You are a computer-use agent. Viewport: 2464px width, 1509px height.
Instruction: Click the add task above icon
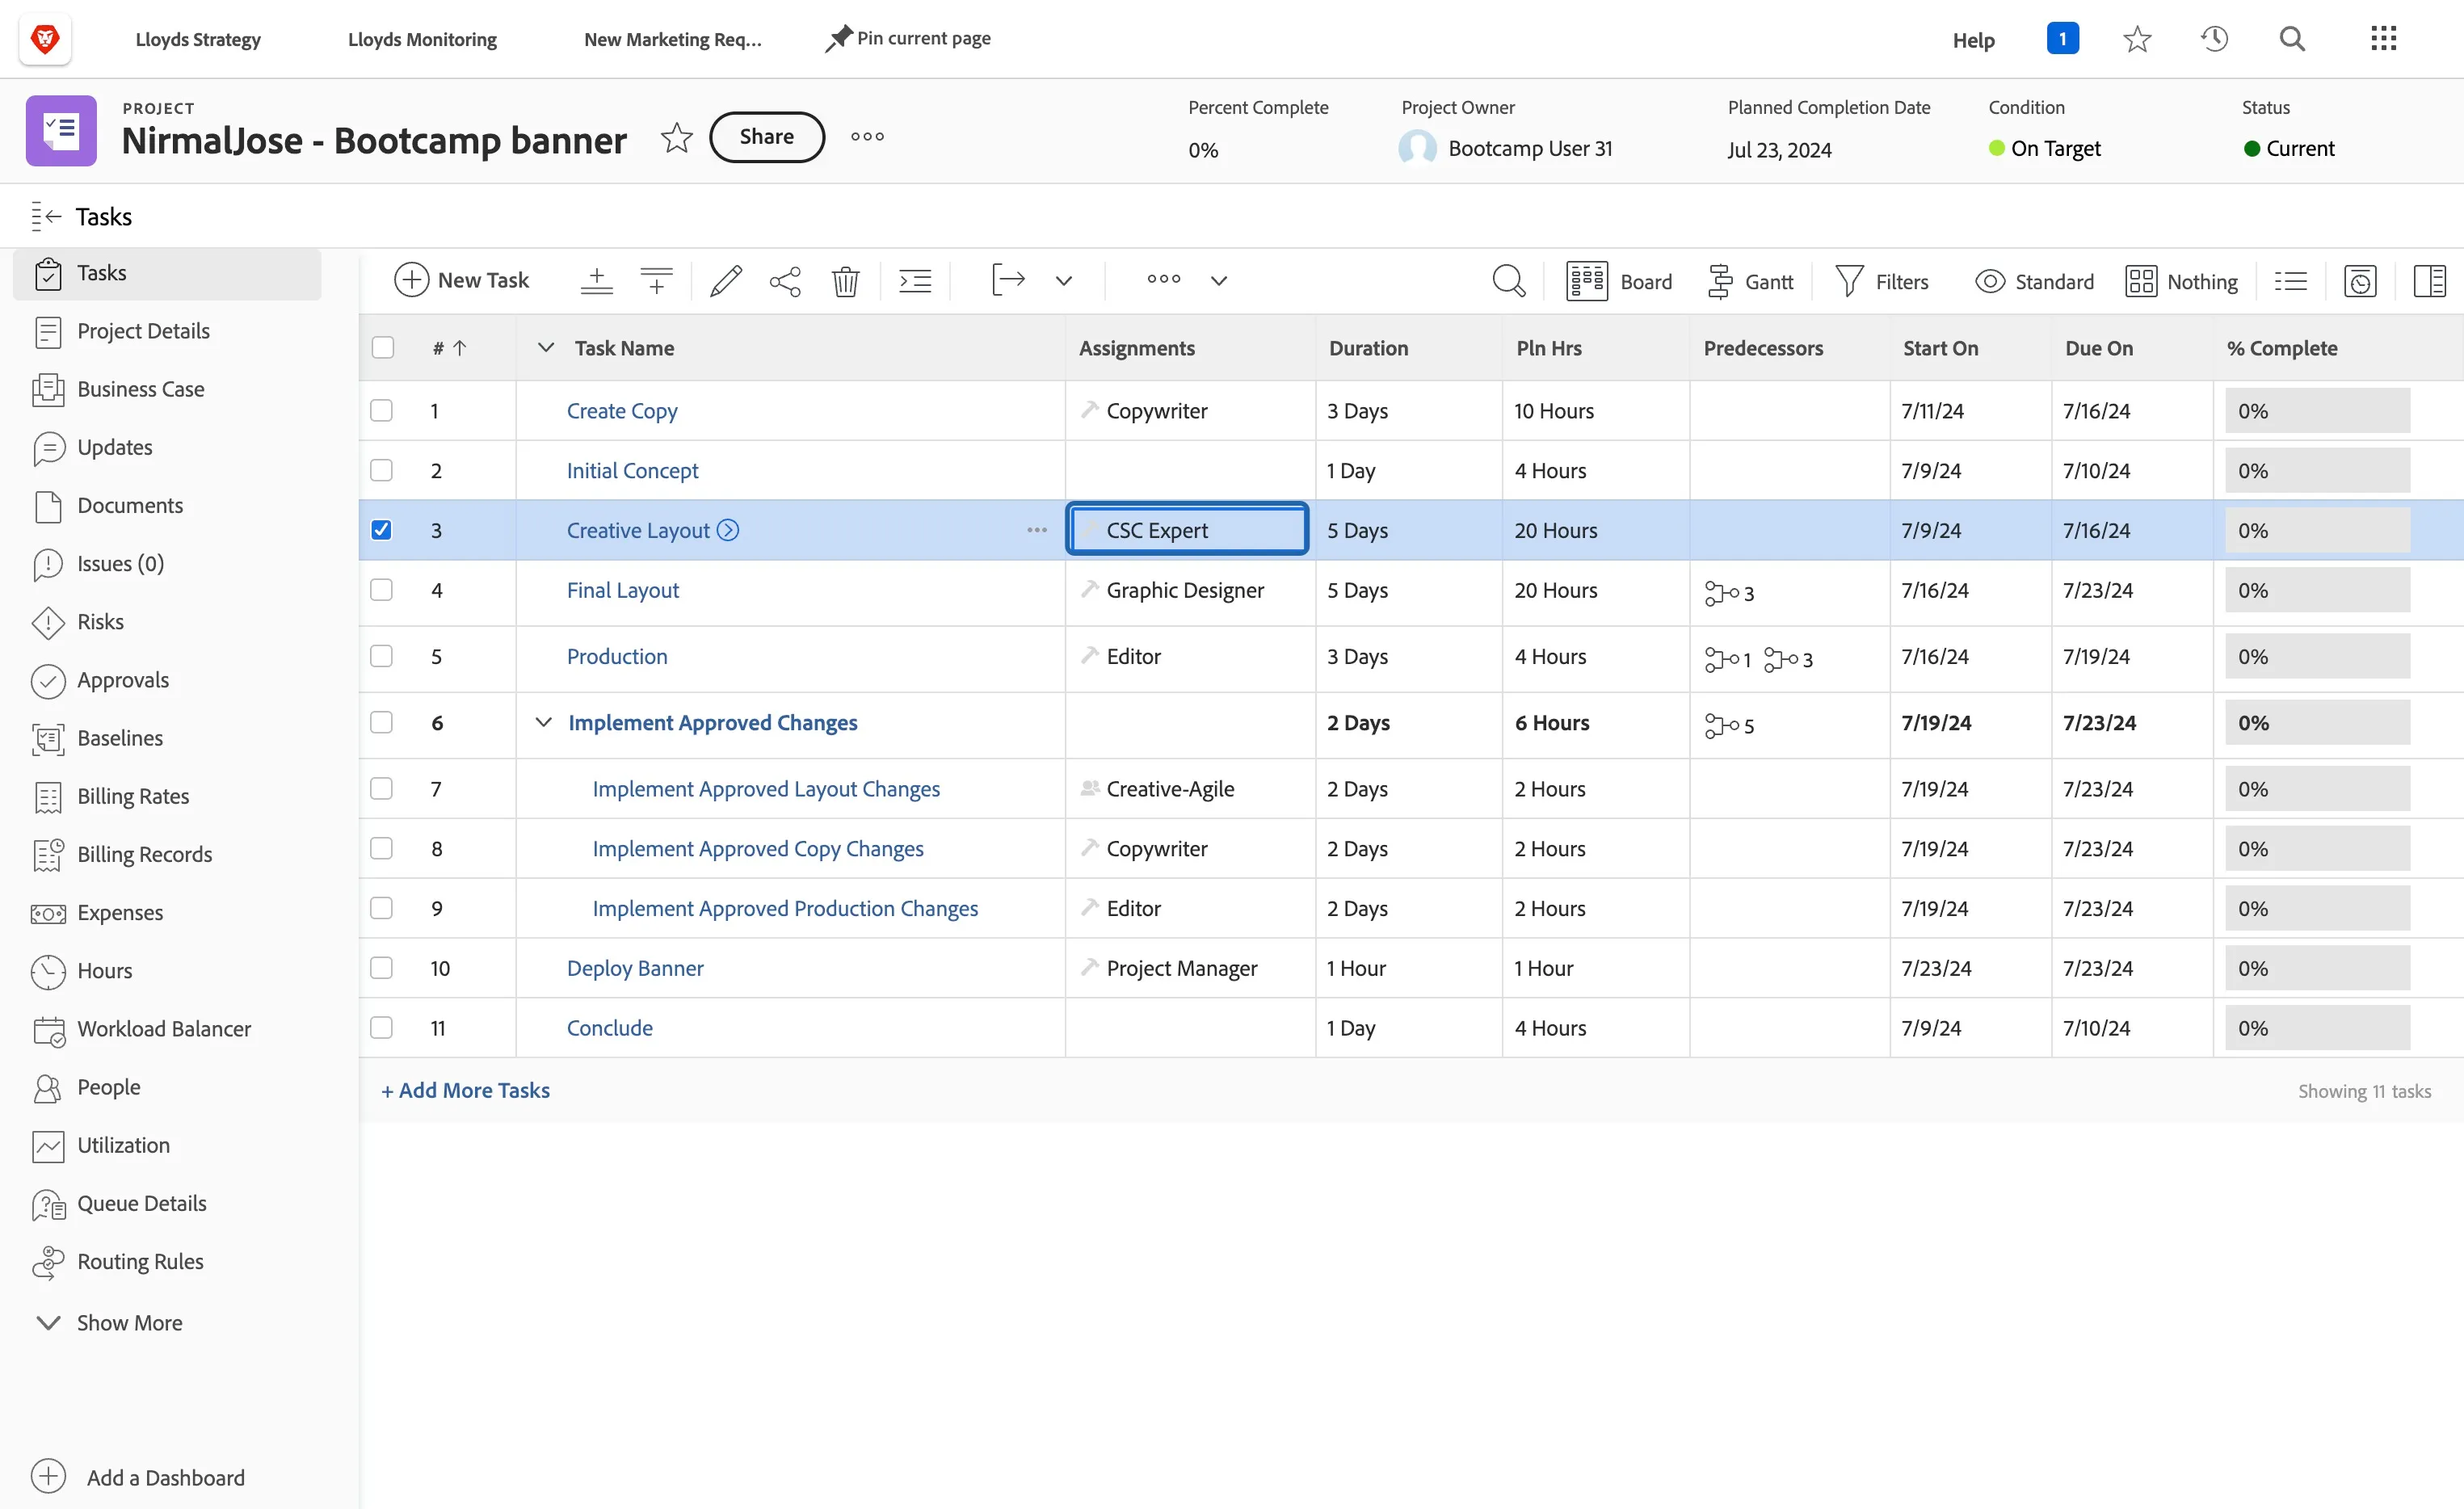point(596,281)
